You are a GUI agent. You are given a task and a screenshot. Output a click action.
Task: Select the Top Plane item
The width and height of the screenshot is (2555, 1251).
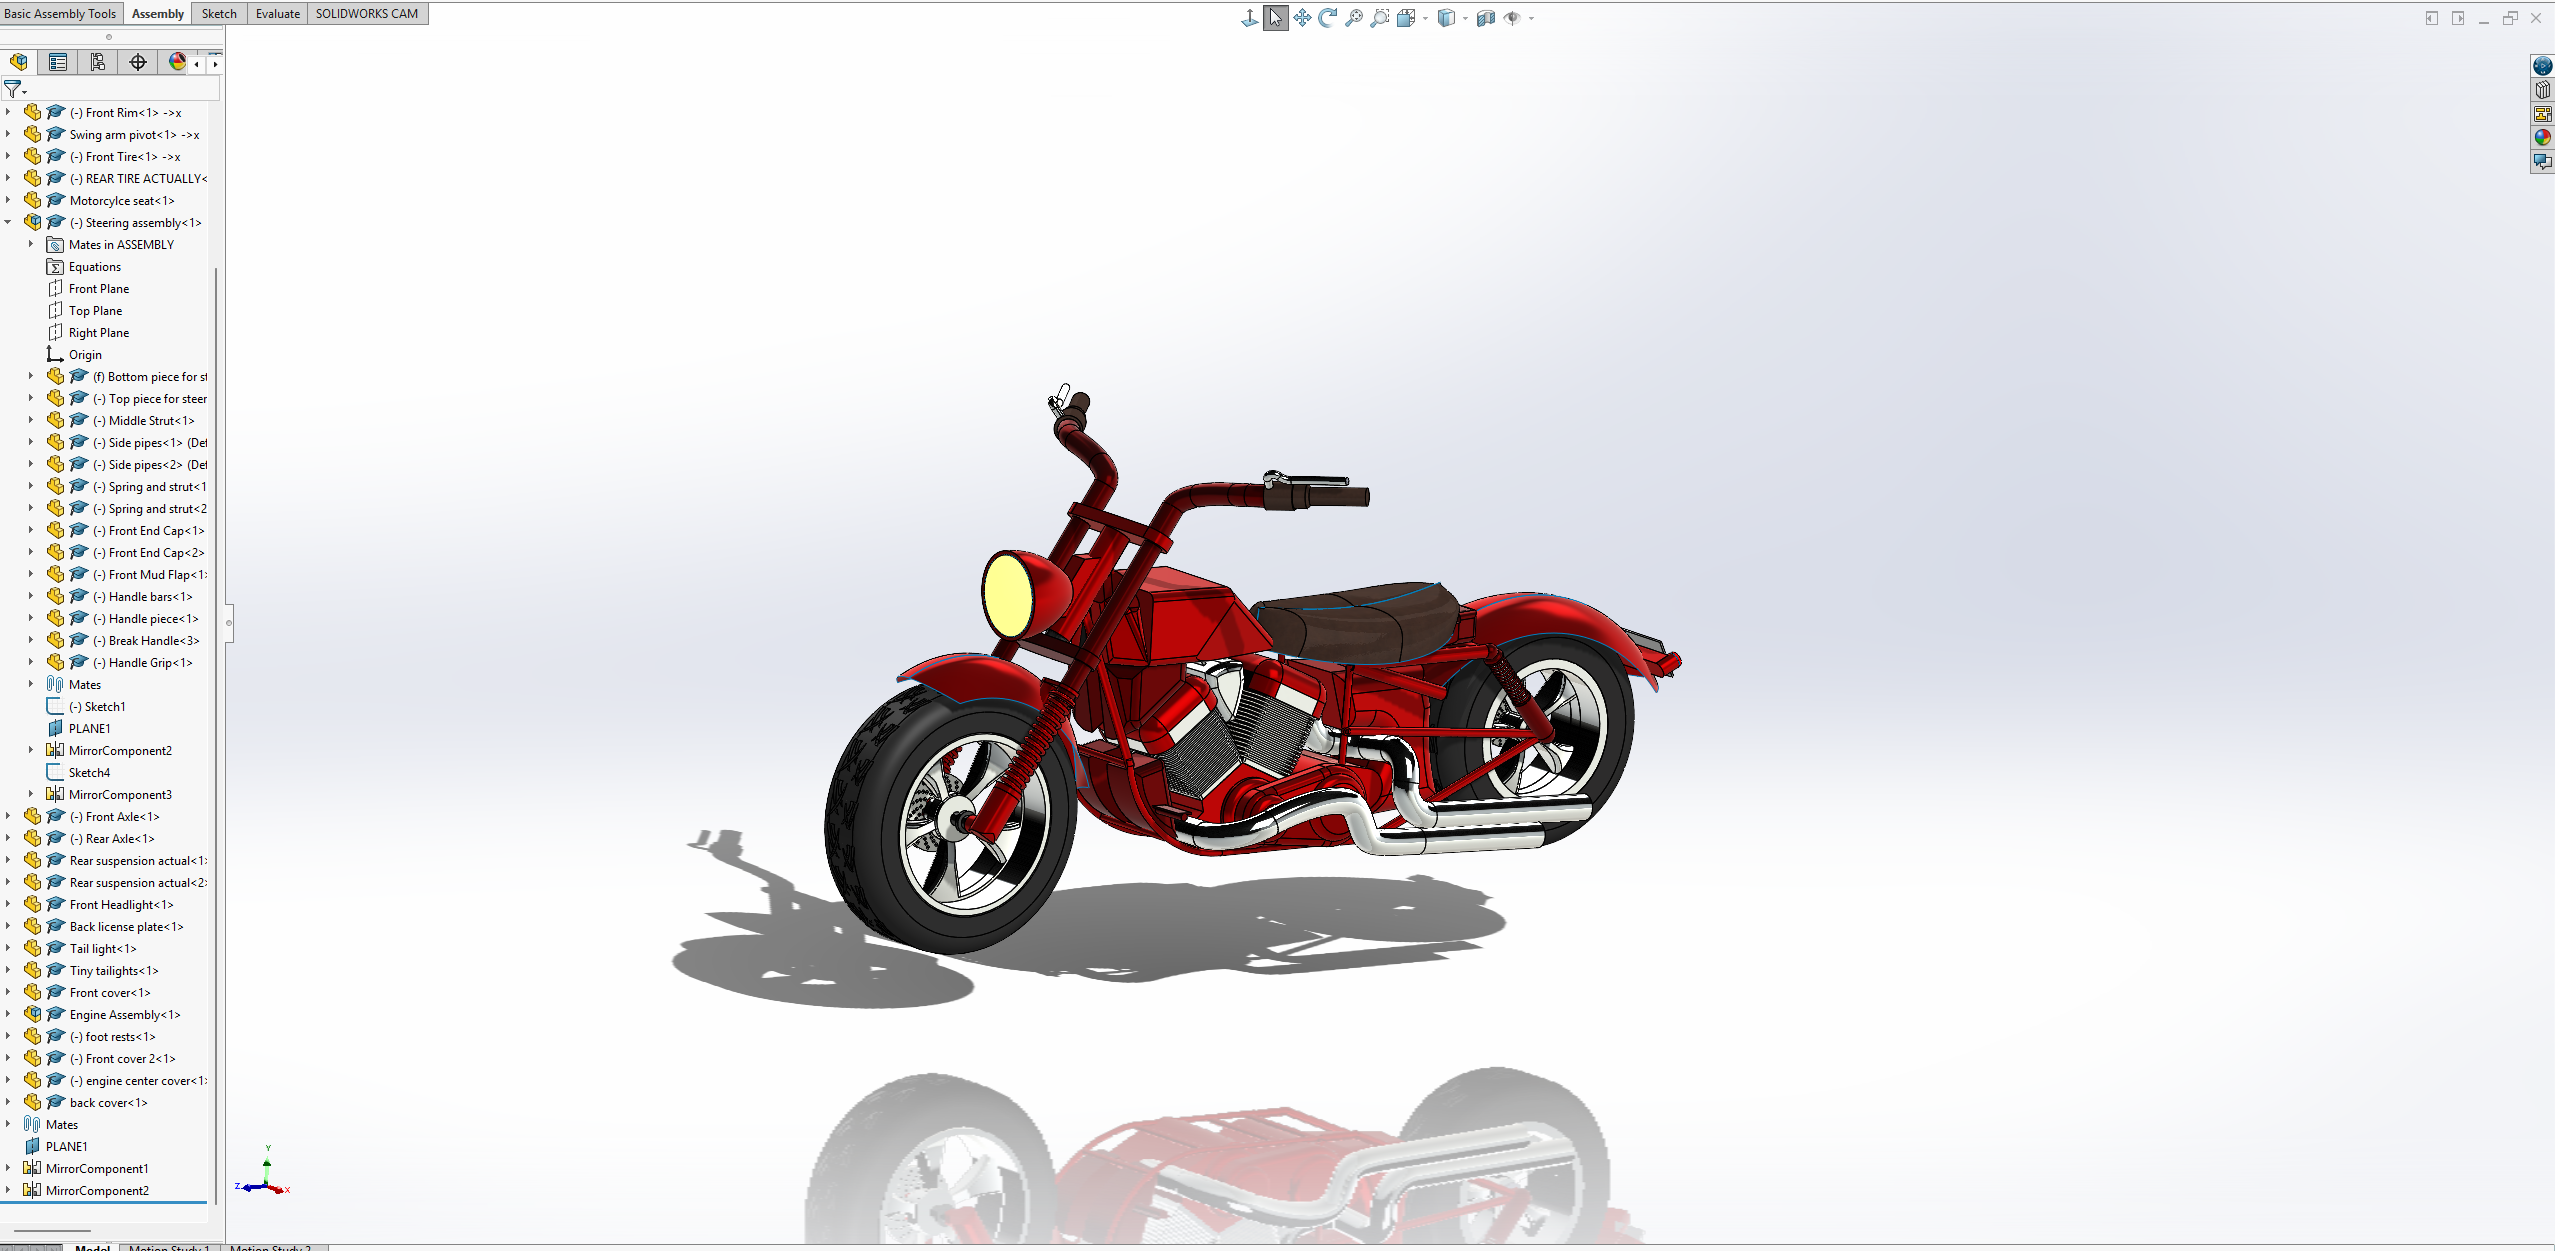(95, 311)
